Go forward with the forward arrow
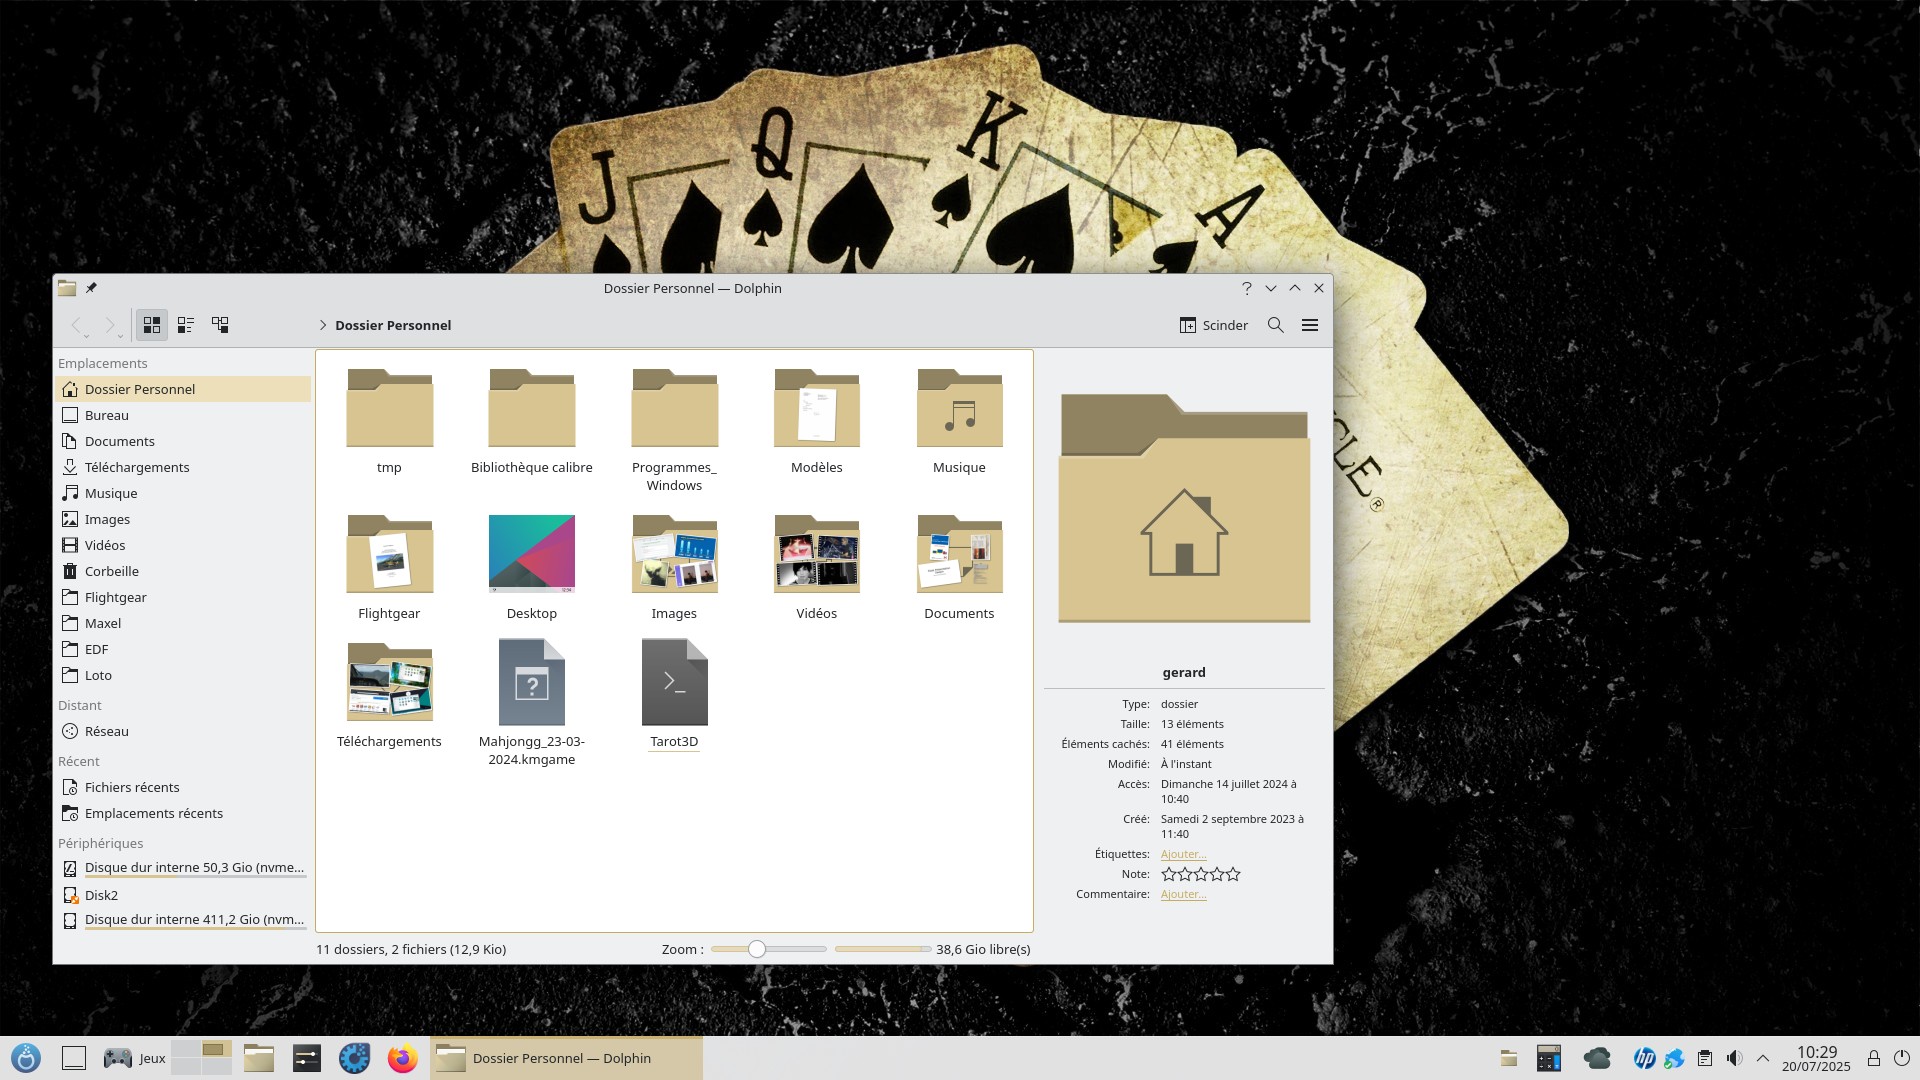 pos(111,325)
